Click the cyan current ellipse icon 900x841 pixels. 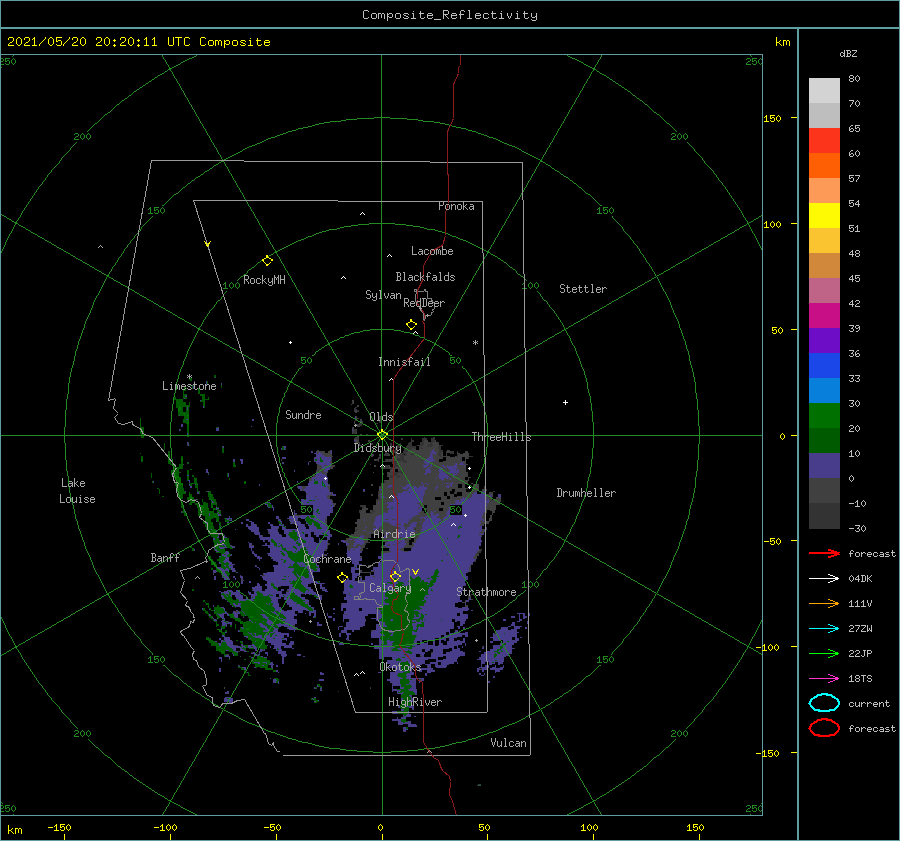(x=824, y=703)
